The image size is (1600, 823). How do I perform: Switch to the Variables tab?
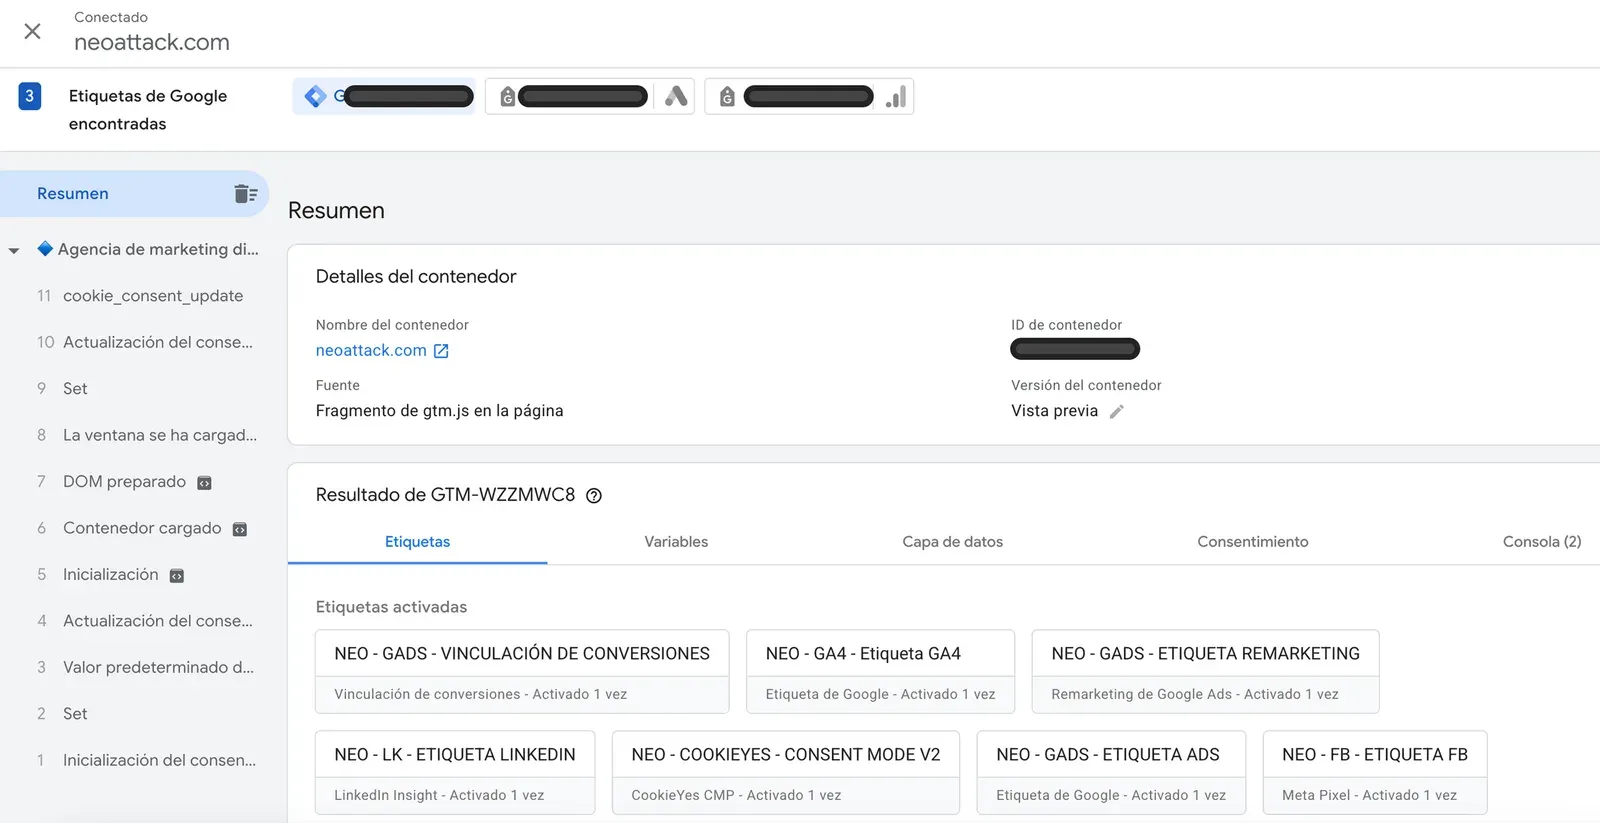[676, 541]
